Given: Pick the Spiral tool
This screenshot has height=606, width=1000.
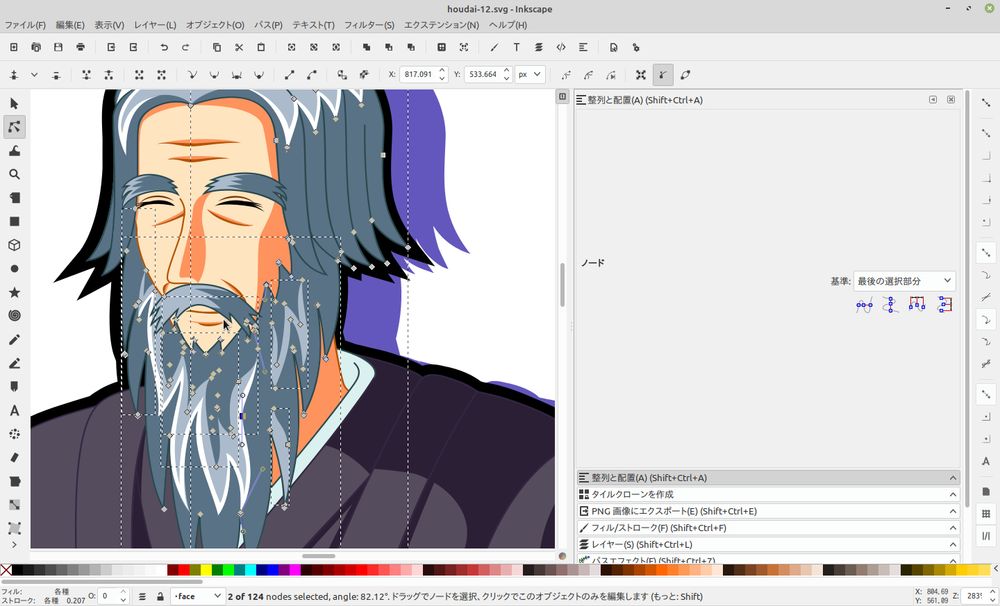Looking at the screenshot, I should [14, 316].
